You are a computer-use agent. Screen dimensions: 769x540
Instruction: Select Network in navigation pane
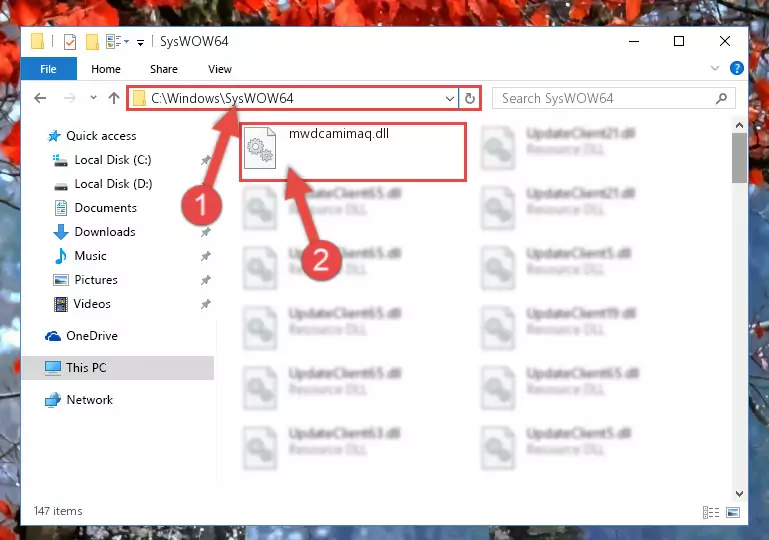click(x=89, y=400)
